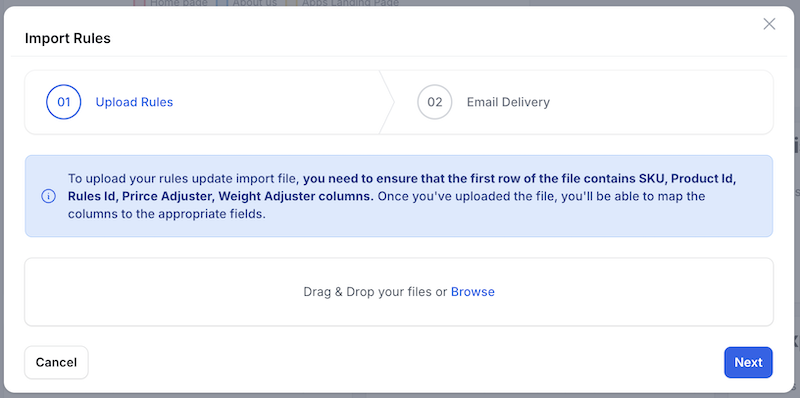Screen dimensions: 800x398
Task: Click the chevron divider between steps
Action: point(387,102)
